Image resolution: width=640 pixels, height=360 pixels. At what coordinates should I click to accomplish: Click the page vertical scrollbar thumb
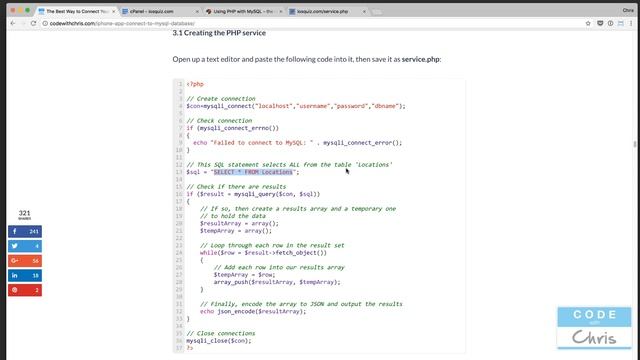(x=635, y=144)
